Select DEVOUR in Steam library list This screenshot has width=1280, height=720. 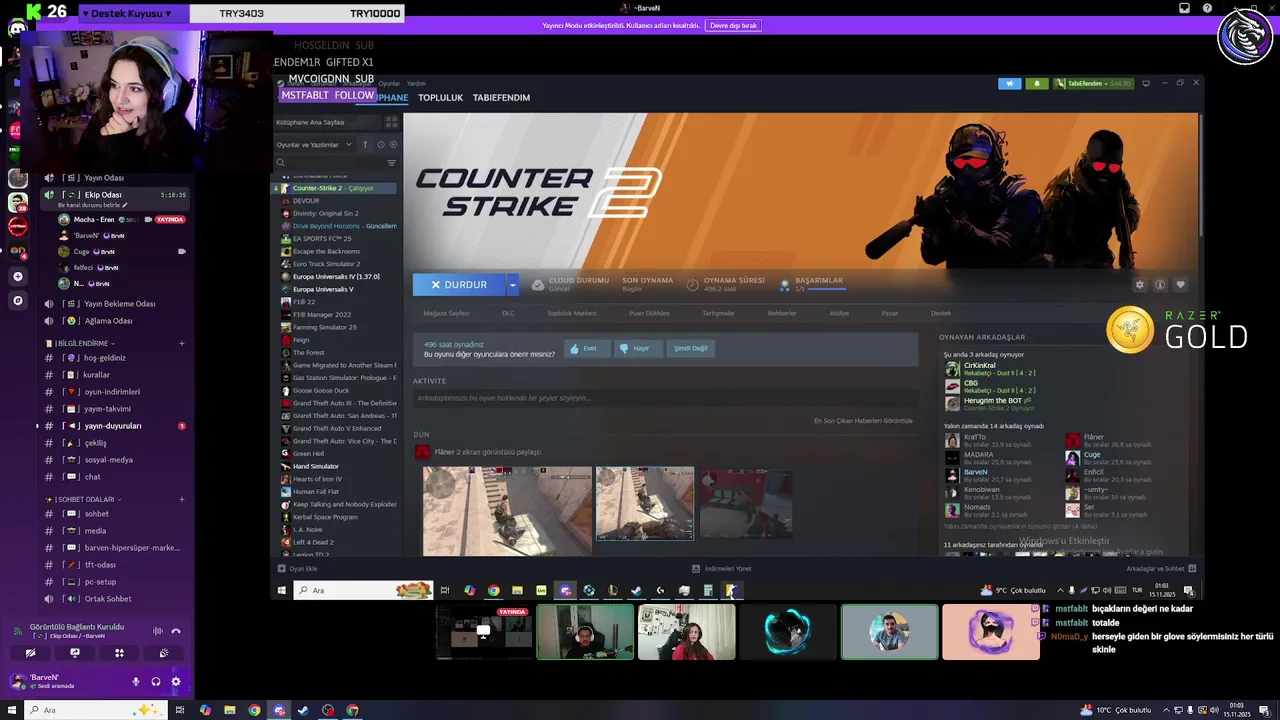[x=306, y=201]
